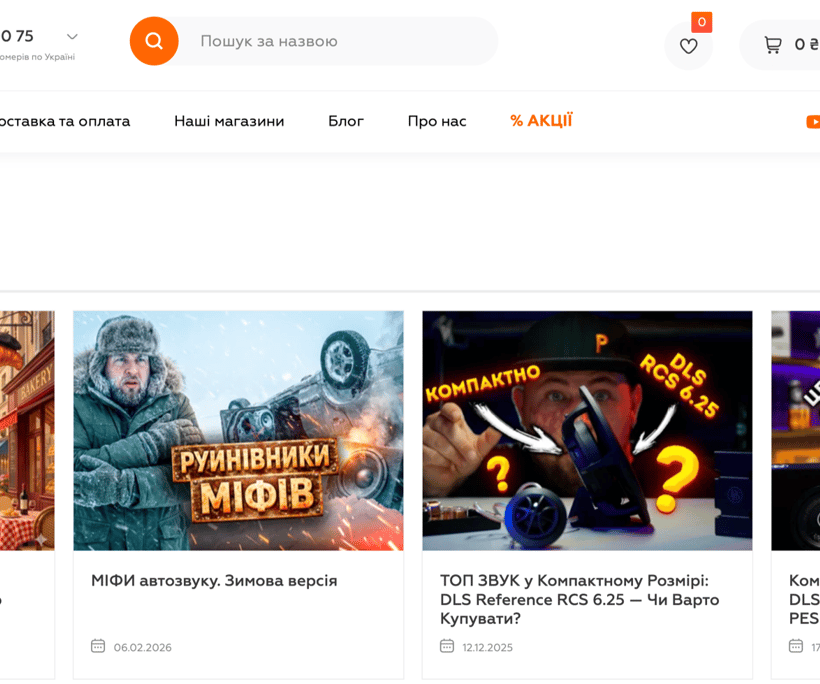Open the bakery street article thumbnail
The width and height of the screenshot is (820, 684).
(x=27, y=430)
